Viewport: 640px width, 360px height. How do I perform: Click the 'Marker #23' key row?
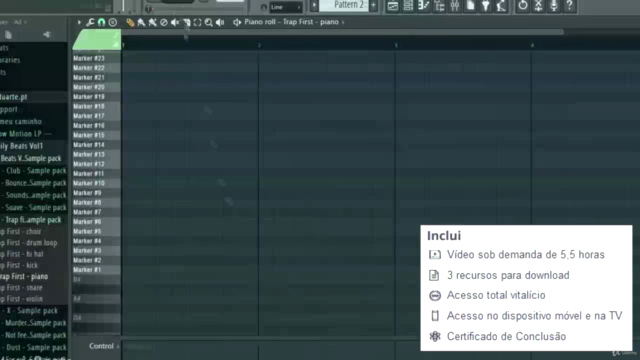click(96, 58)
